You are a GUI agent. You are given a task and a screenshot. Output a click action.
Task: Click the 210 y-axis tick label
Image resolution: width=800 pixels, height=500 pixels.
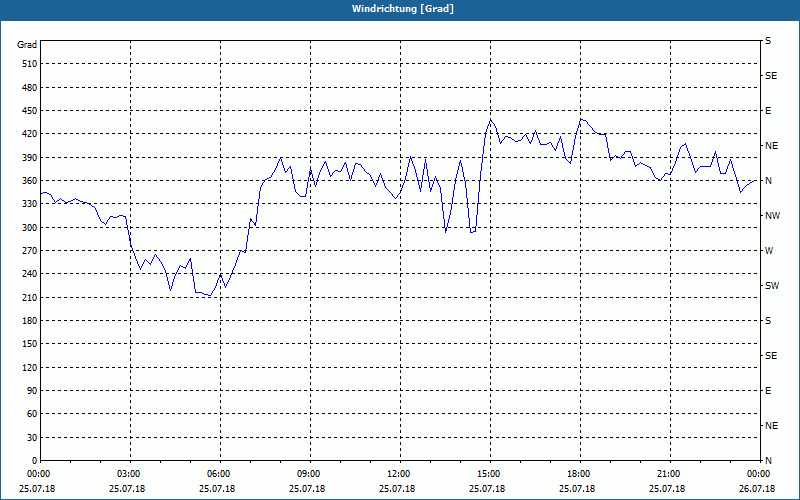(x=30, y=297)
